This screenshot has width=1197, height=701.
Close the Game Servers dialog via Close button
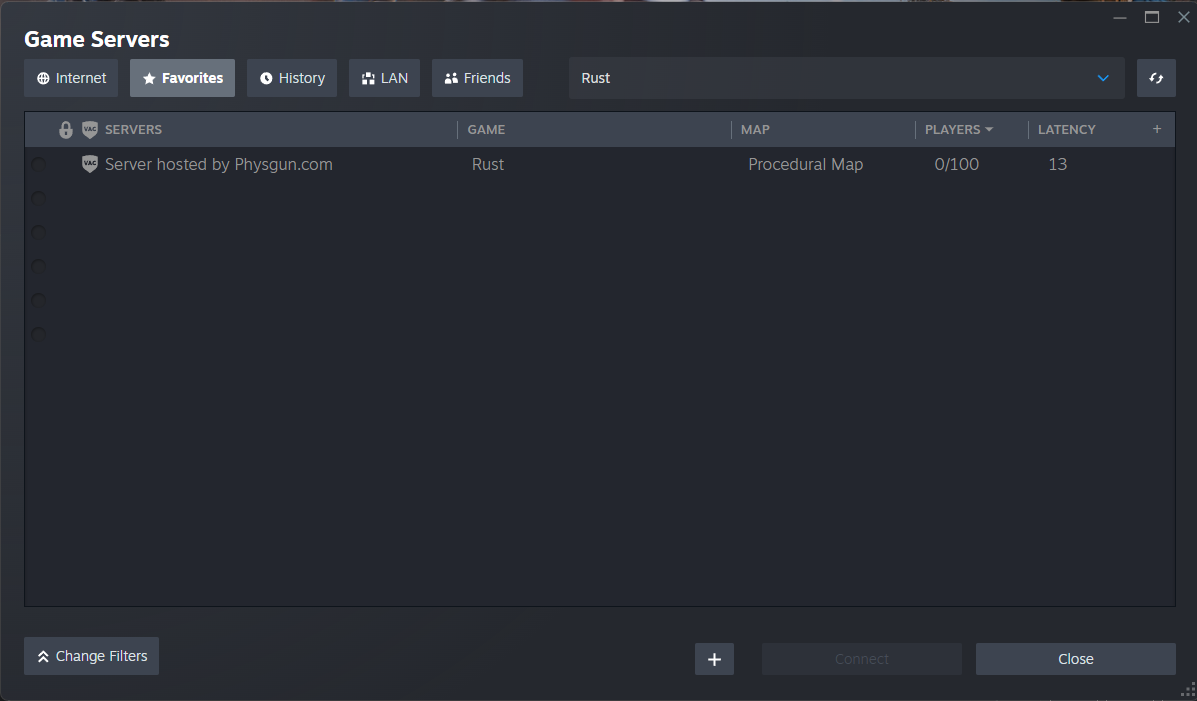pos(1075,659)
